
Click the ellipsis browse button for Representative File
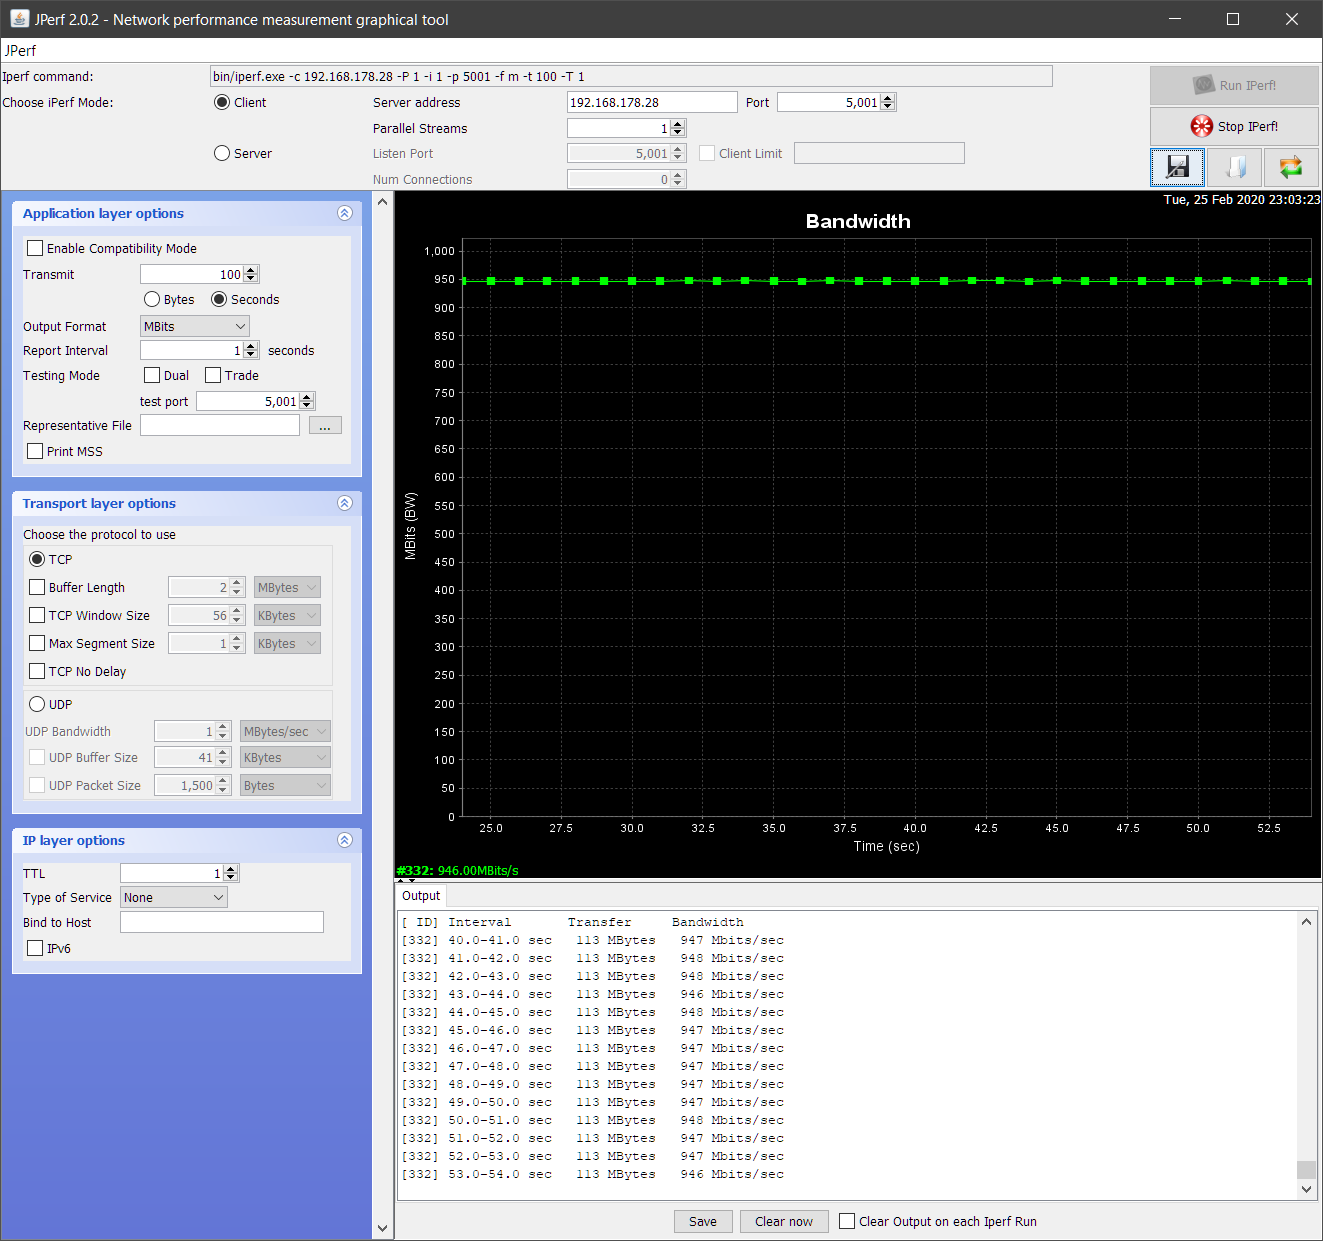point(325,426)
